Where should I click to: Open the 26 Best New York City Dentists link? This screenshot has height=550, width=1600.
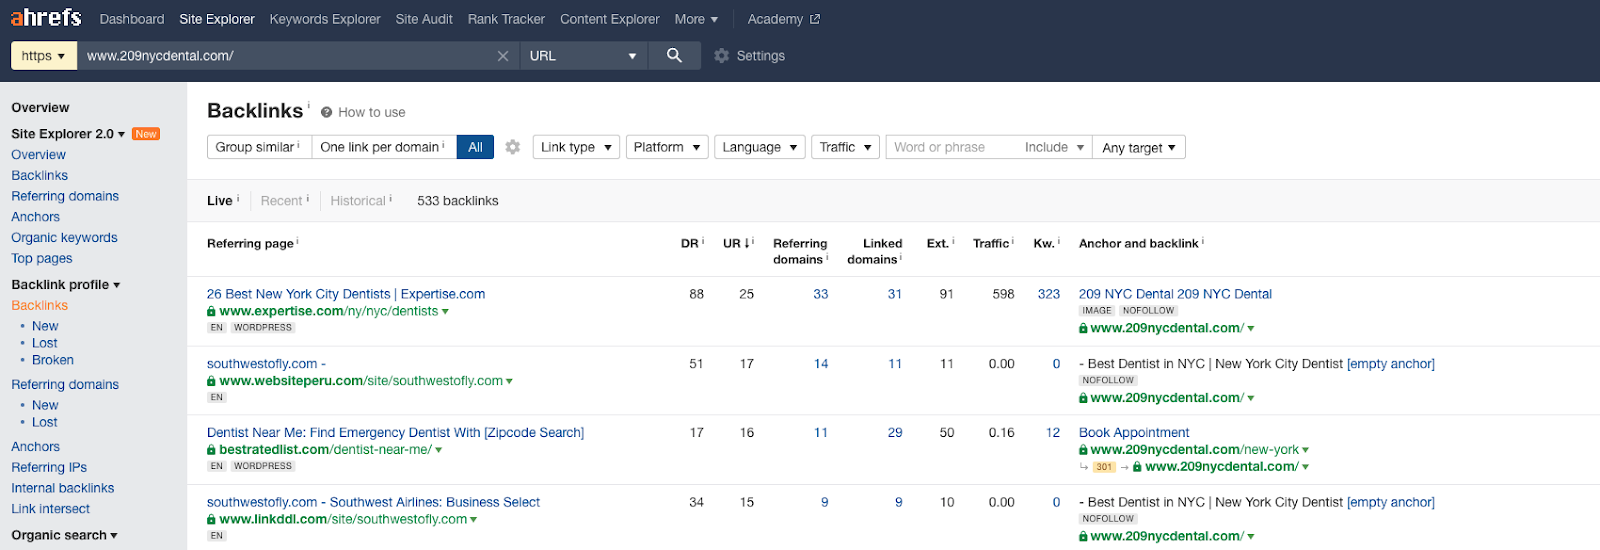tap(345, 294)
